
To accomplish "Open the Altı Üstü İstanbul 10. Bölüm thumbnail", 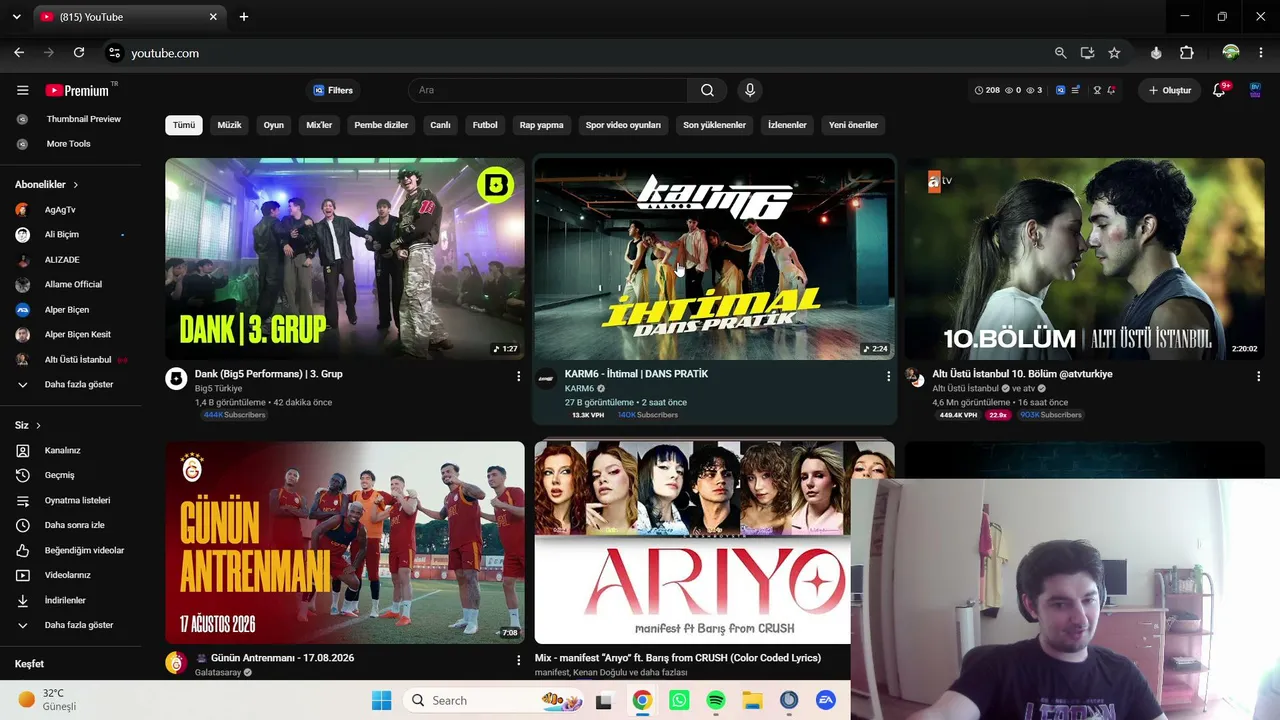I will 1085,259.
